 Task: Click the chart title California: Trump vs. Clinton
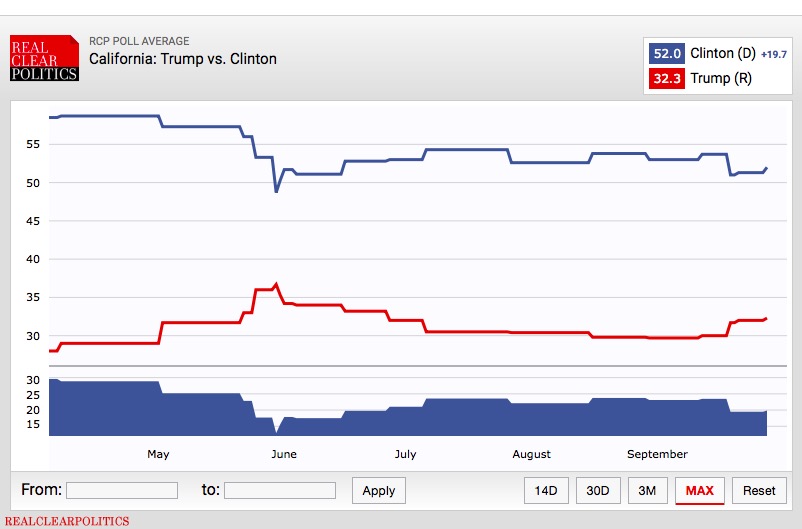click(x=183, y=59)
